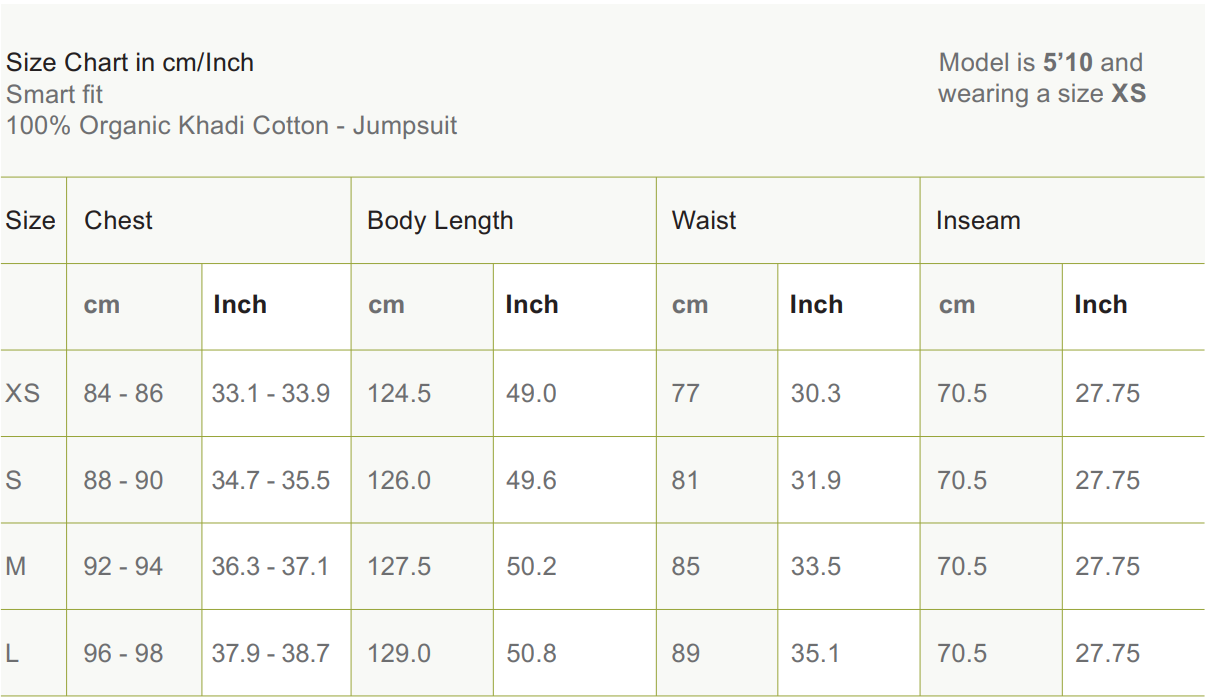Click the Chest column header
1205x698 pixels.
coord(118,221)
